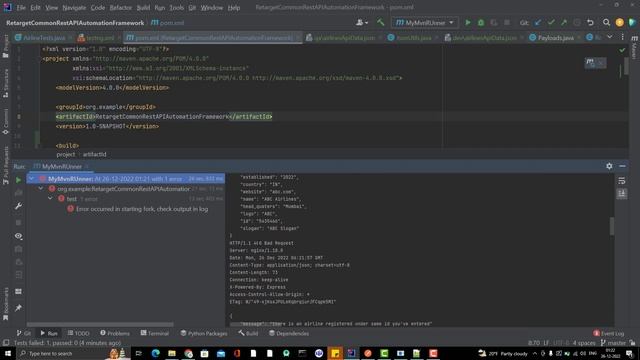
Task: Open editor tab options kebab menu
Action: [x=622, y=37]
